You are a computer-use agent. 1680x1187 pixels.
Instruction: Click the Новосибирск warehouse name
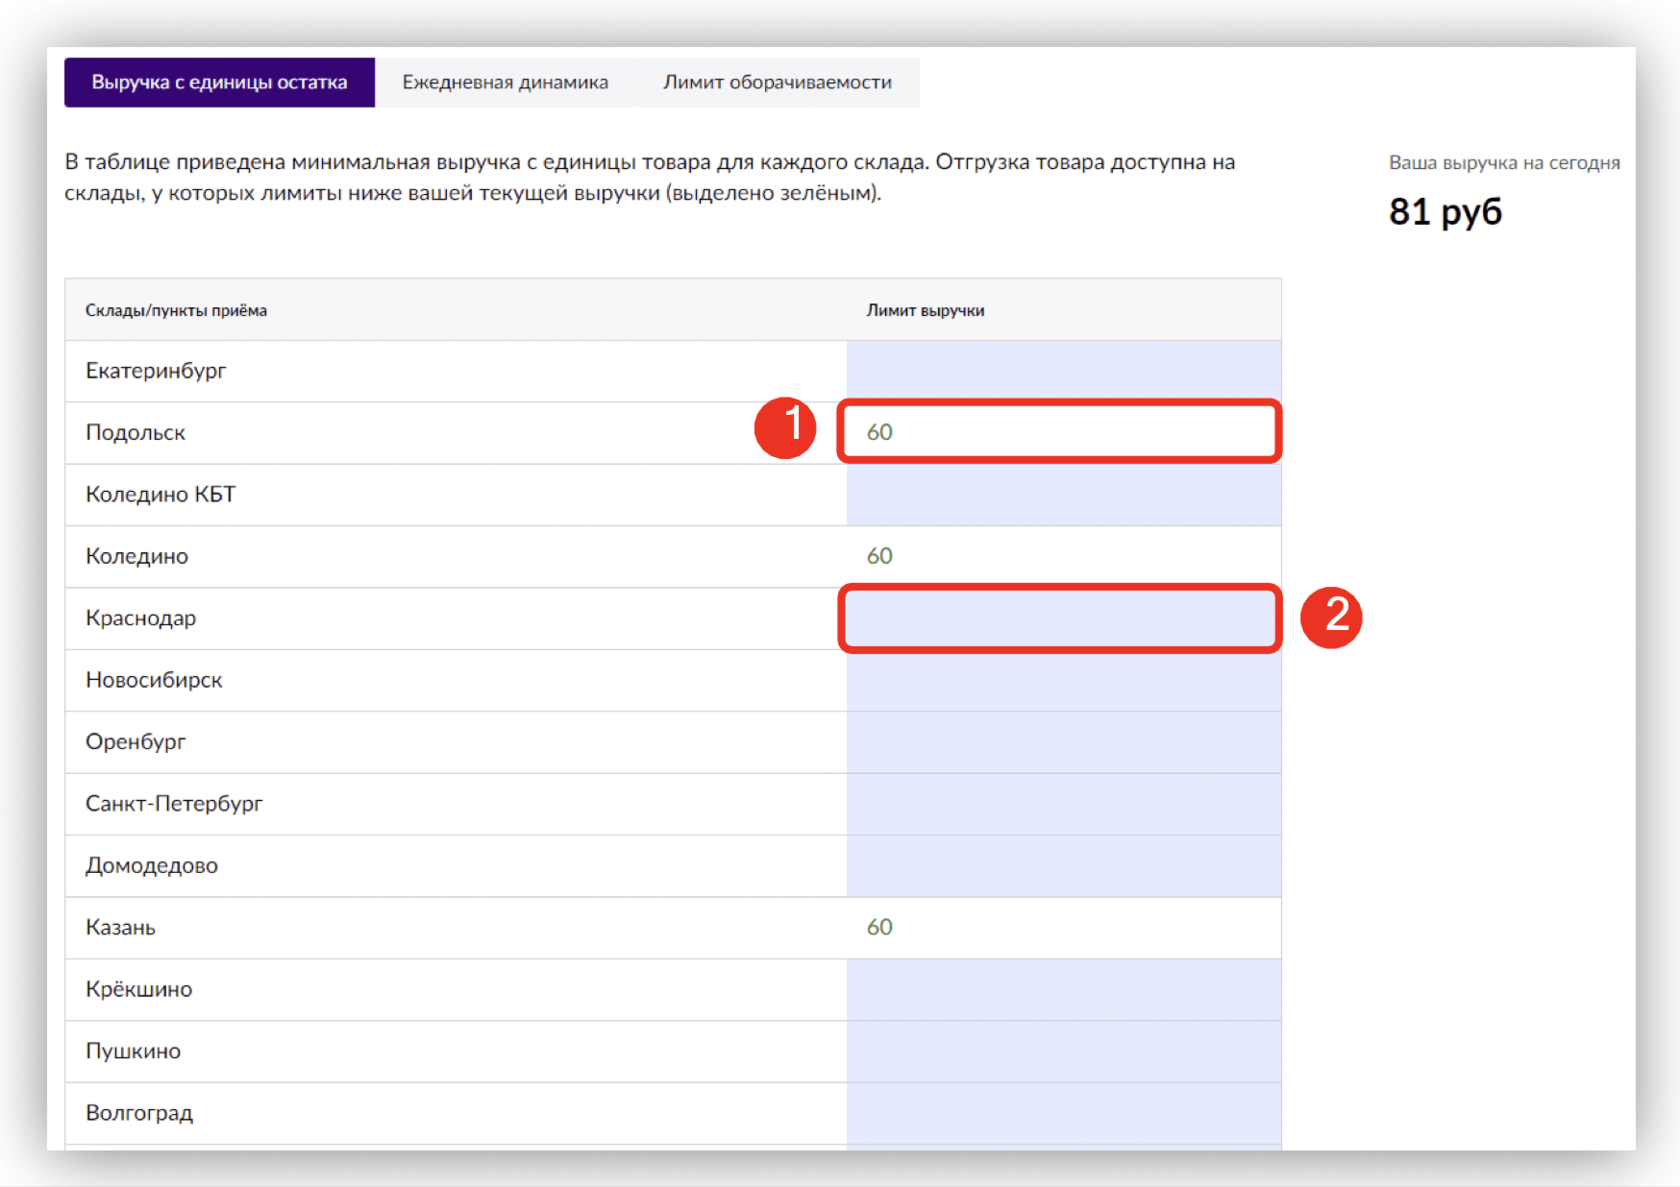[154, 680]
